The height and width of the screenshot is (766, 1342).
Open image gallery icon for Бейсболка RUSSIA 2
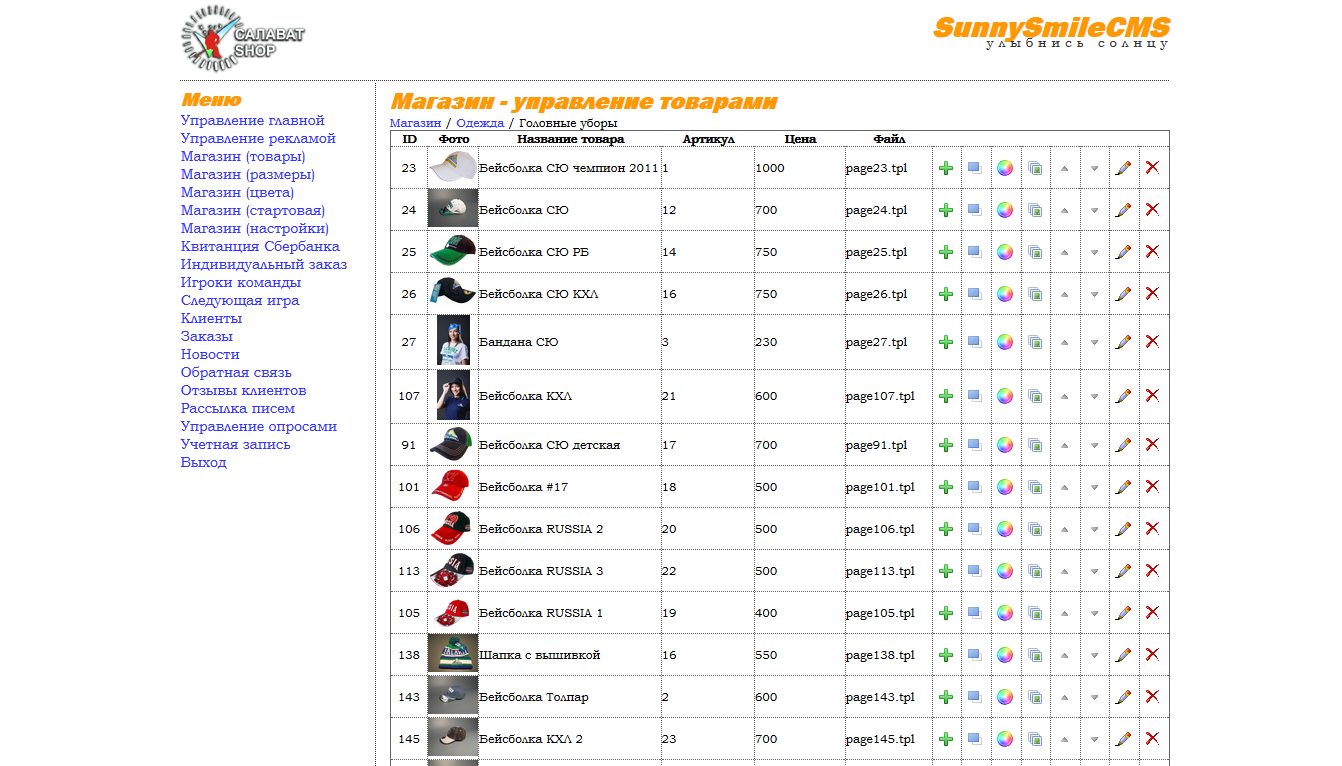coord(1035,529)
